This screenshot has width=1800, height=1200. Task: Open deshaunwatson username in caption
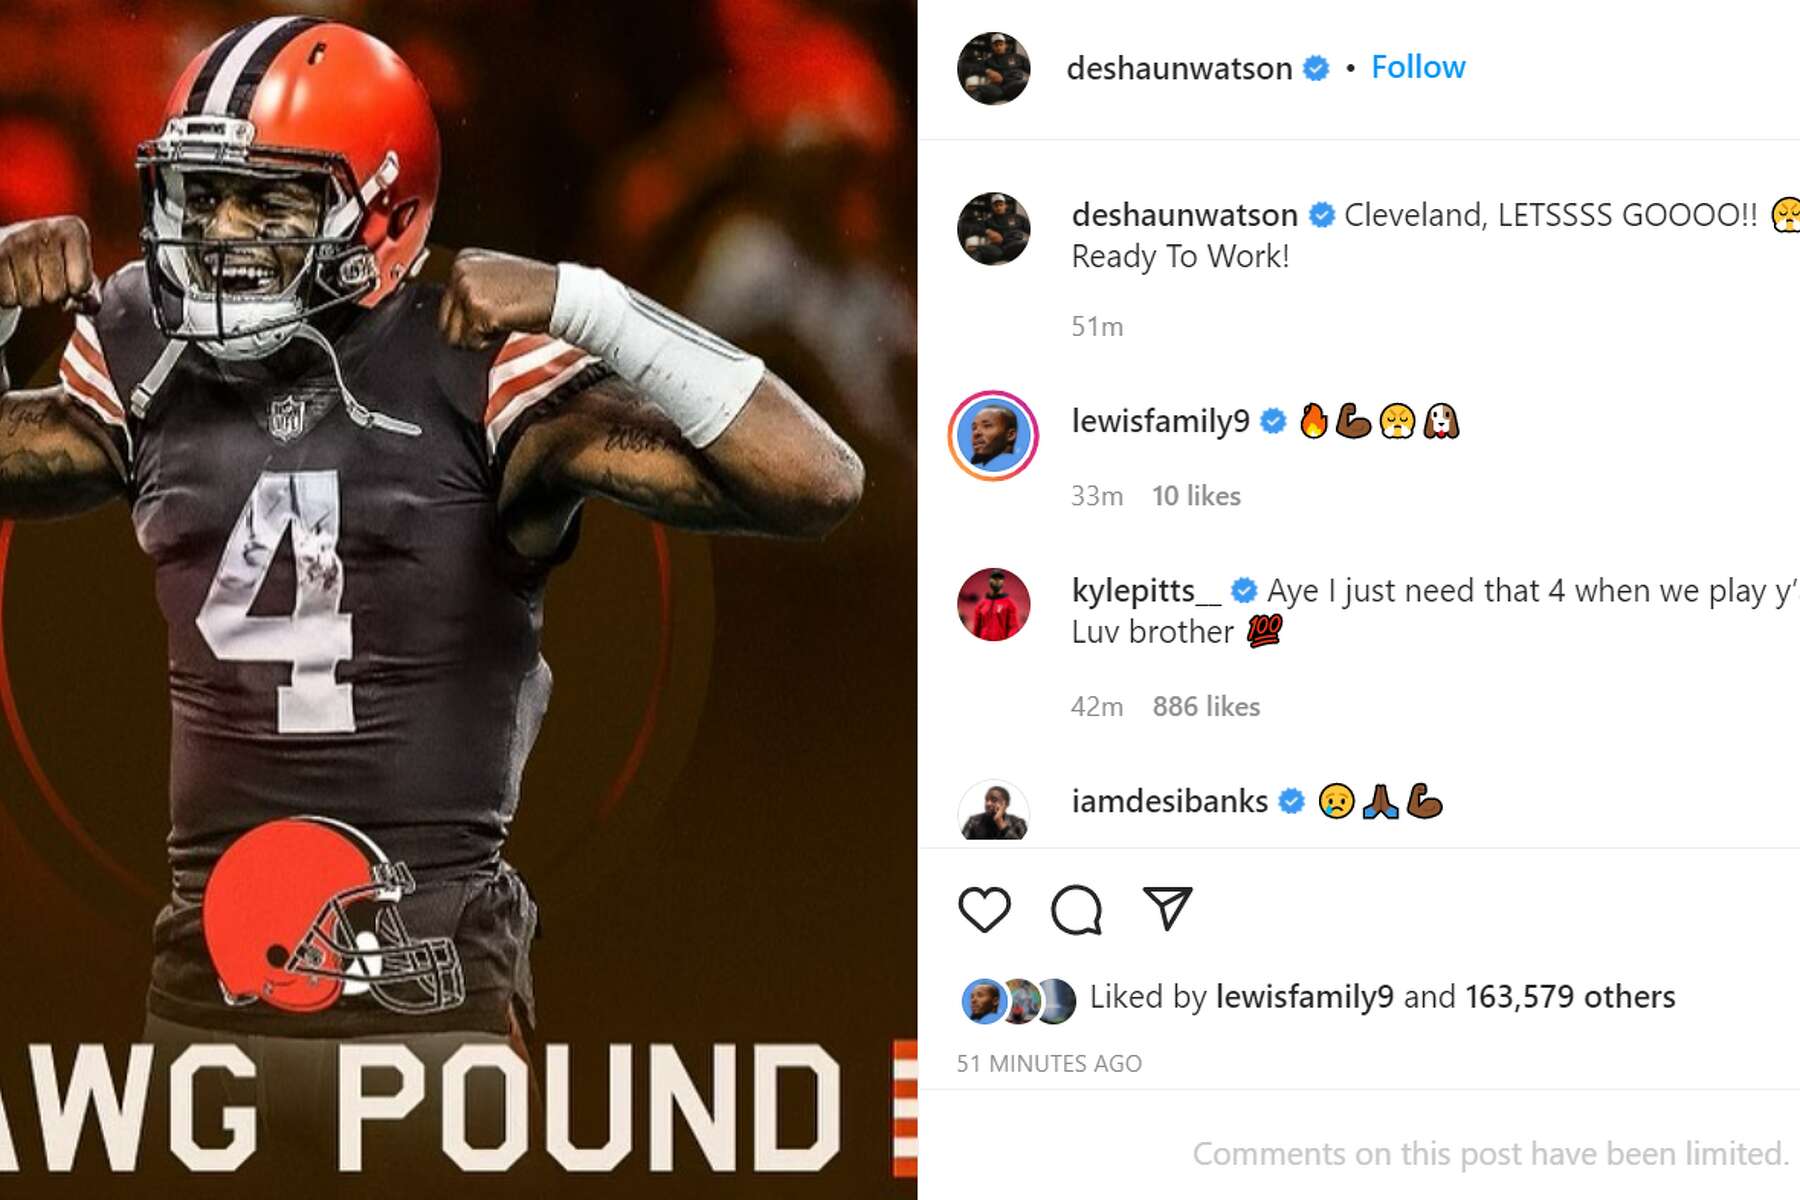pos(1184,215)
